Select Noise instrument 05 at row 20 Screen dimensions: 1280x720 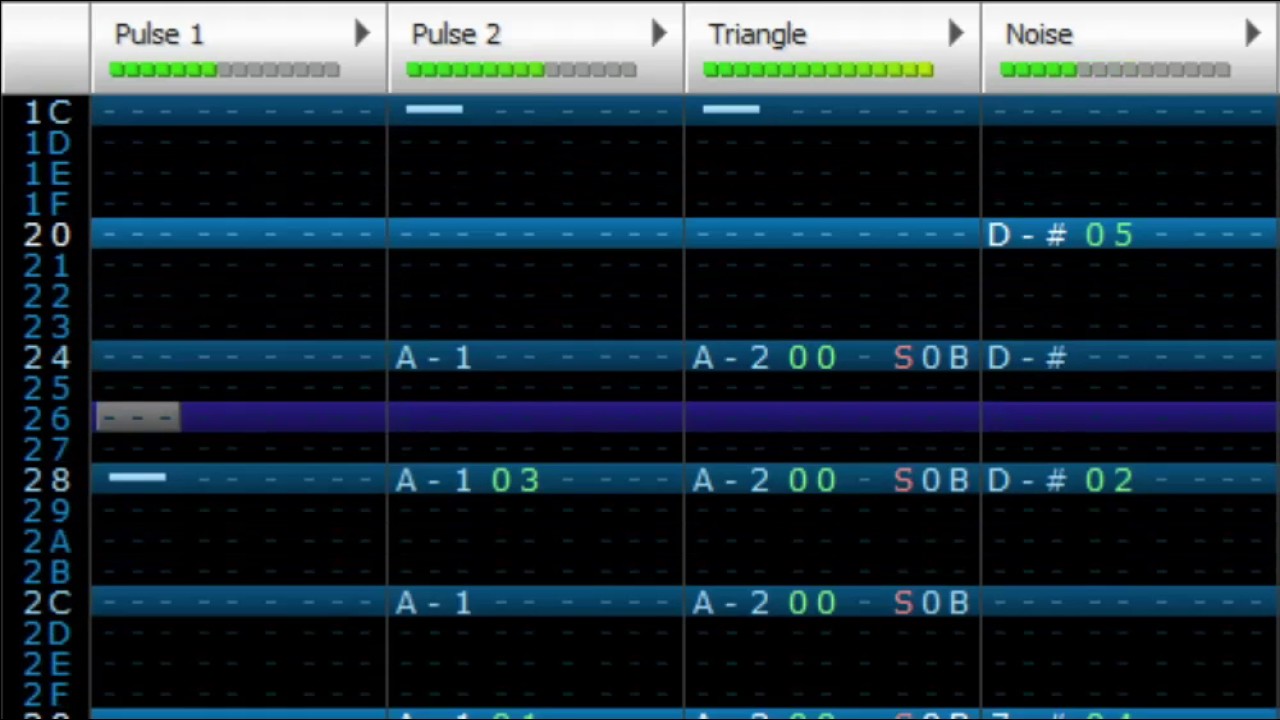click(1109, 235)
